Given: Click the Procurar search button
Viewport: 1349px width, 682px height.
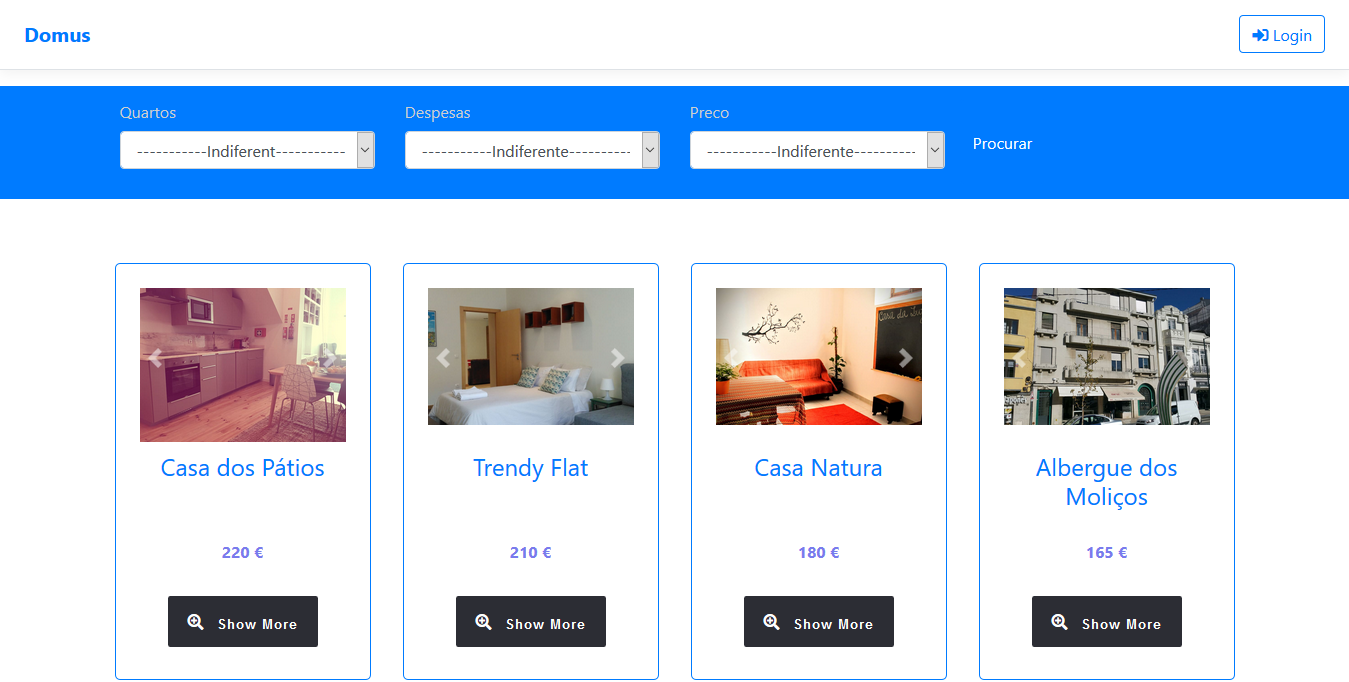Looking at the screenshot, I should pyautogui.click(x=1002, y=144).
